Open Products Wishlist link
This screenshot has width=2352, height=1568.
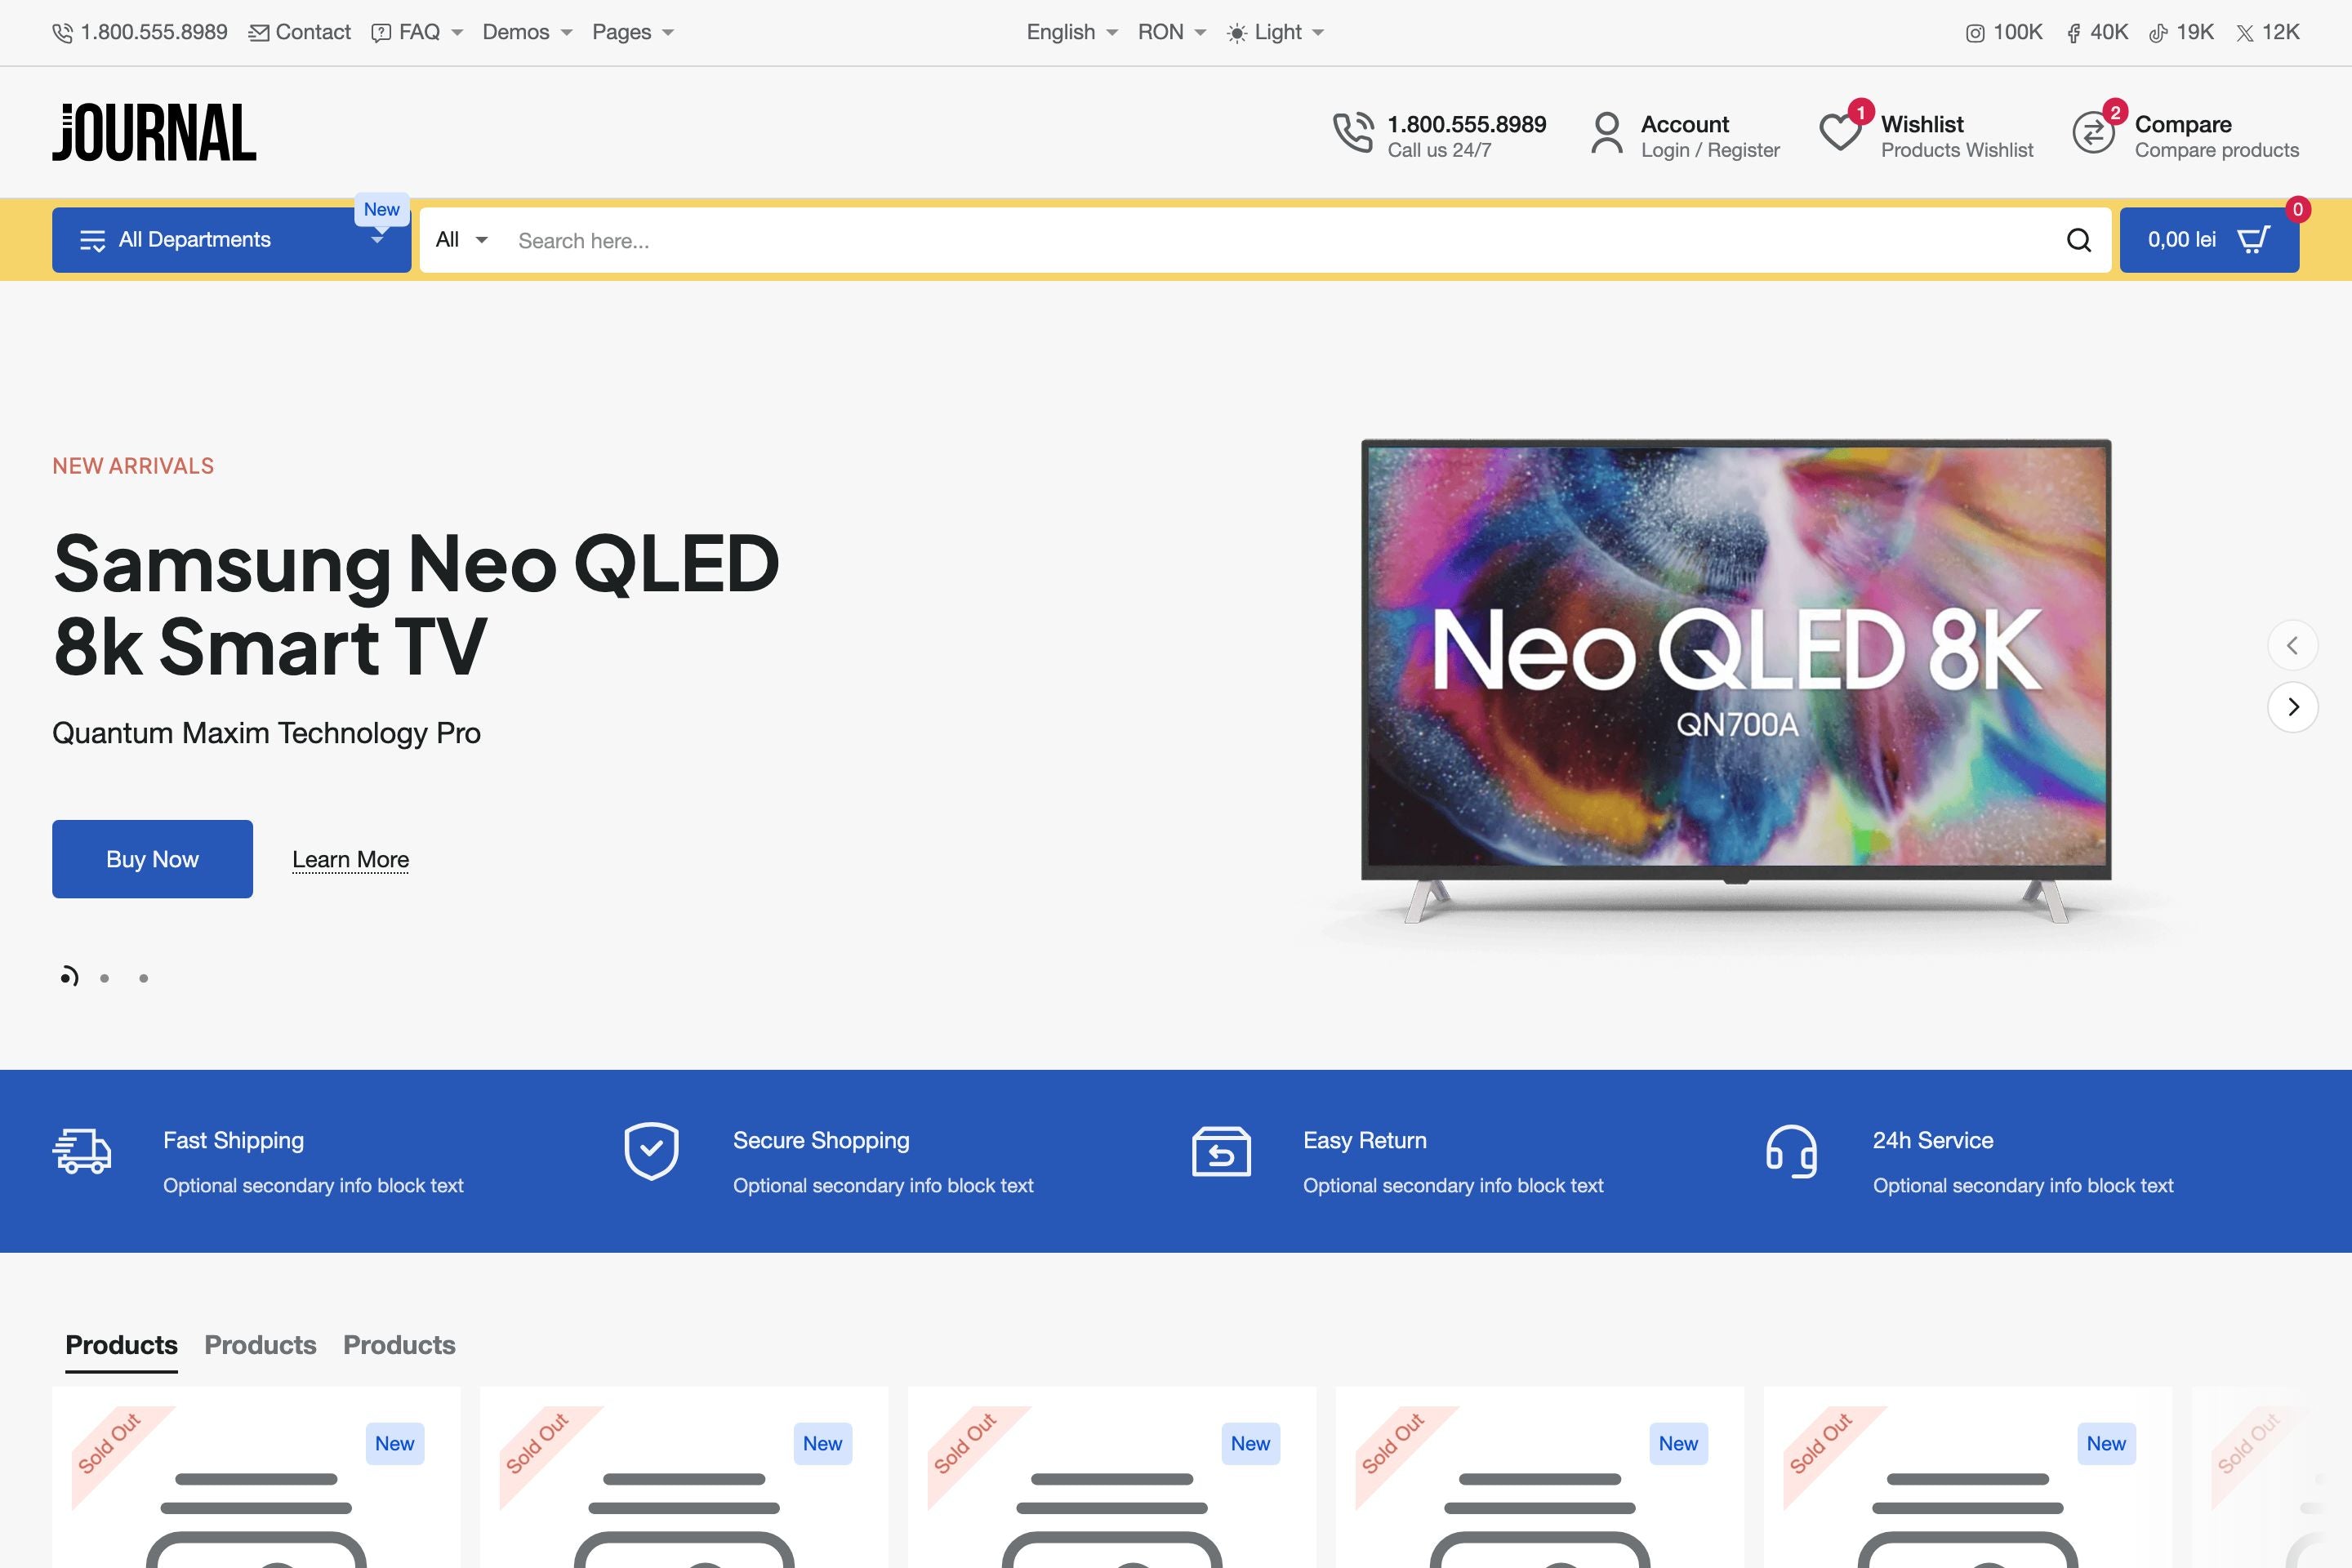click(1957, 150)
